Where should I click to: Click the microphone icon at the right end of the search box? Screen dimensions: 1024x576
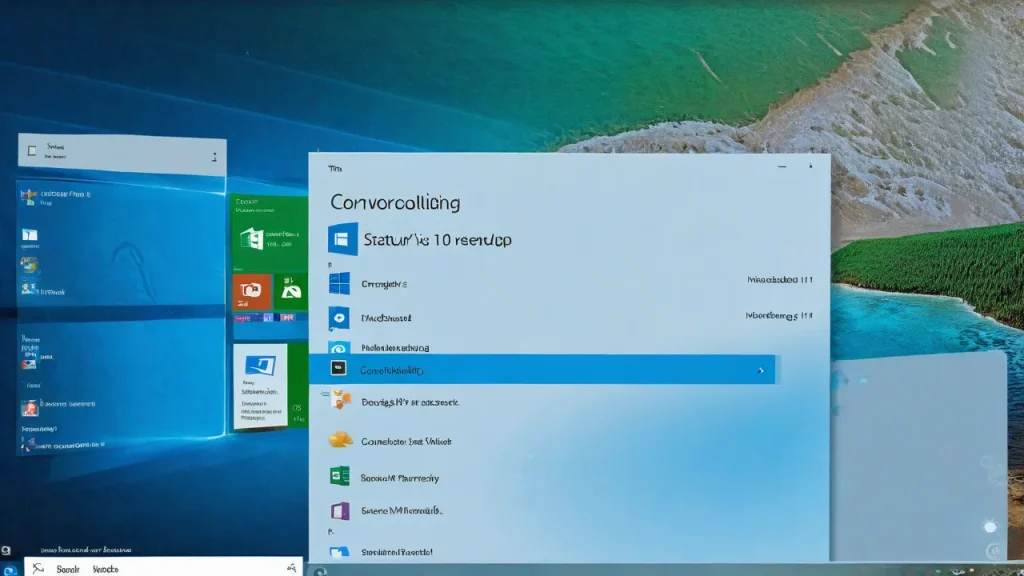coord(291,568)
